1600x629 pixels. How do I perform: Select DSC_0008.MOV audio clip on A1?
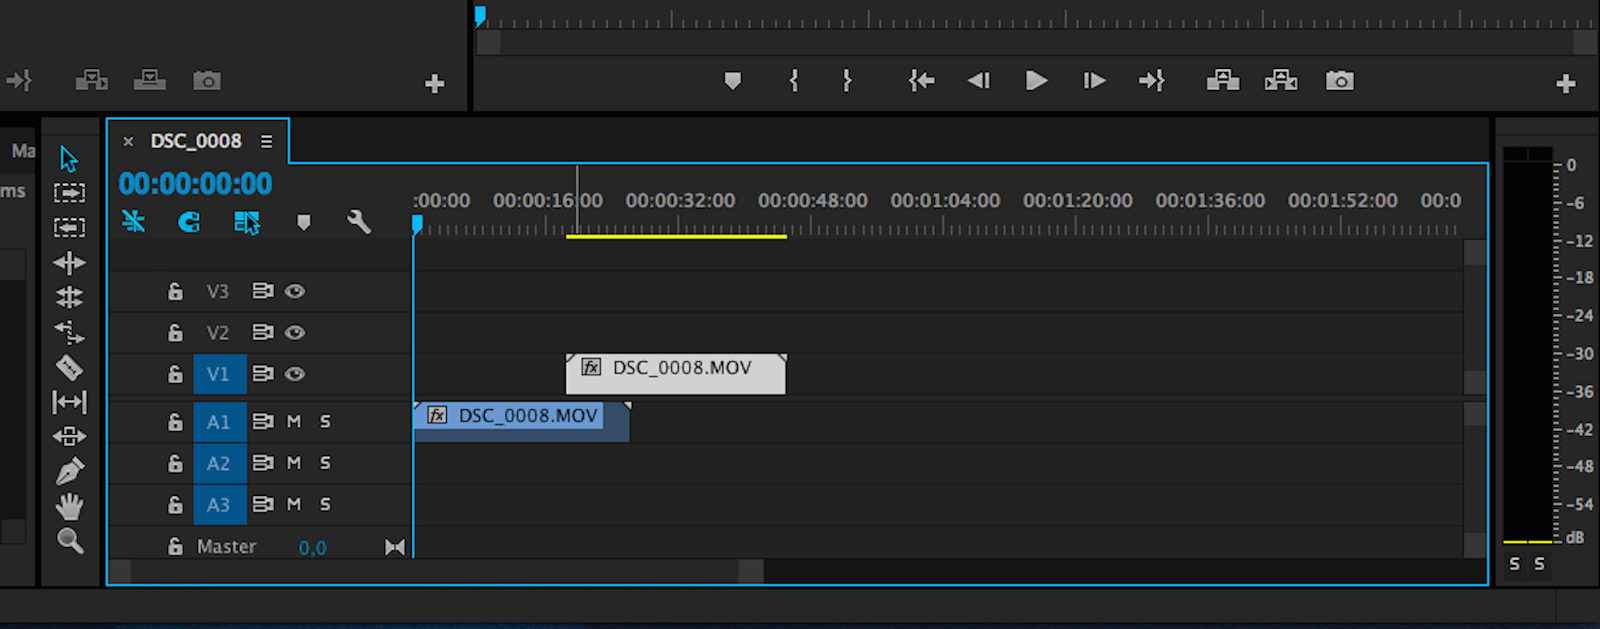coord(522,421)
